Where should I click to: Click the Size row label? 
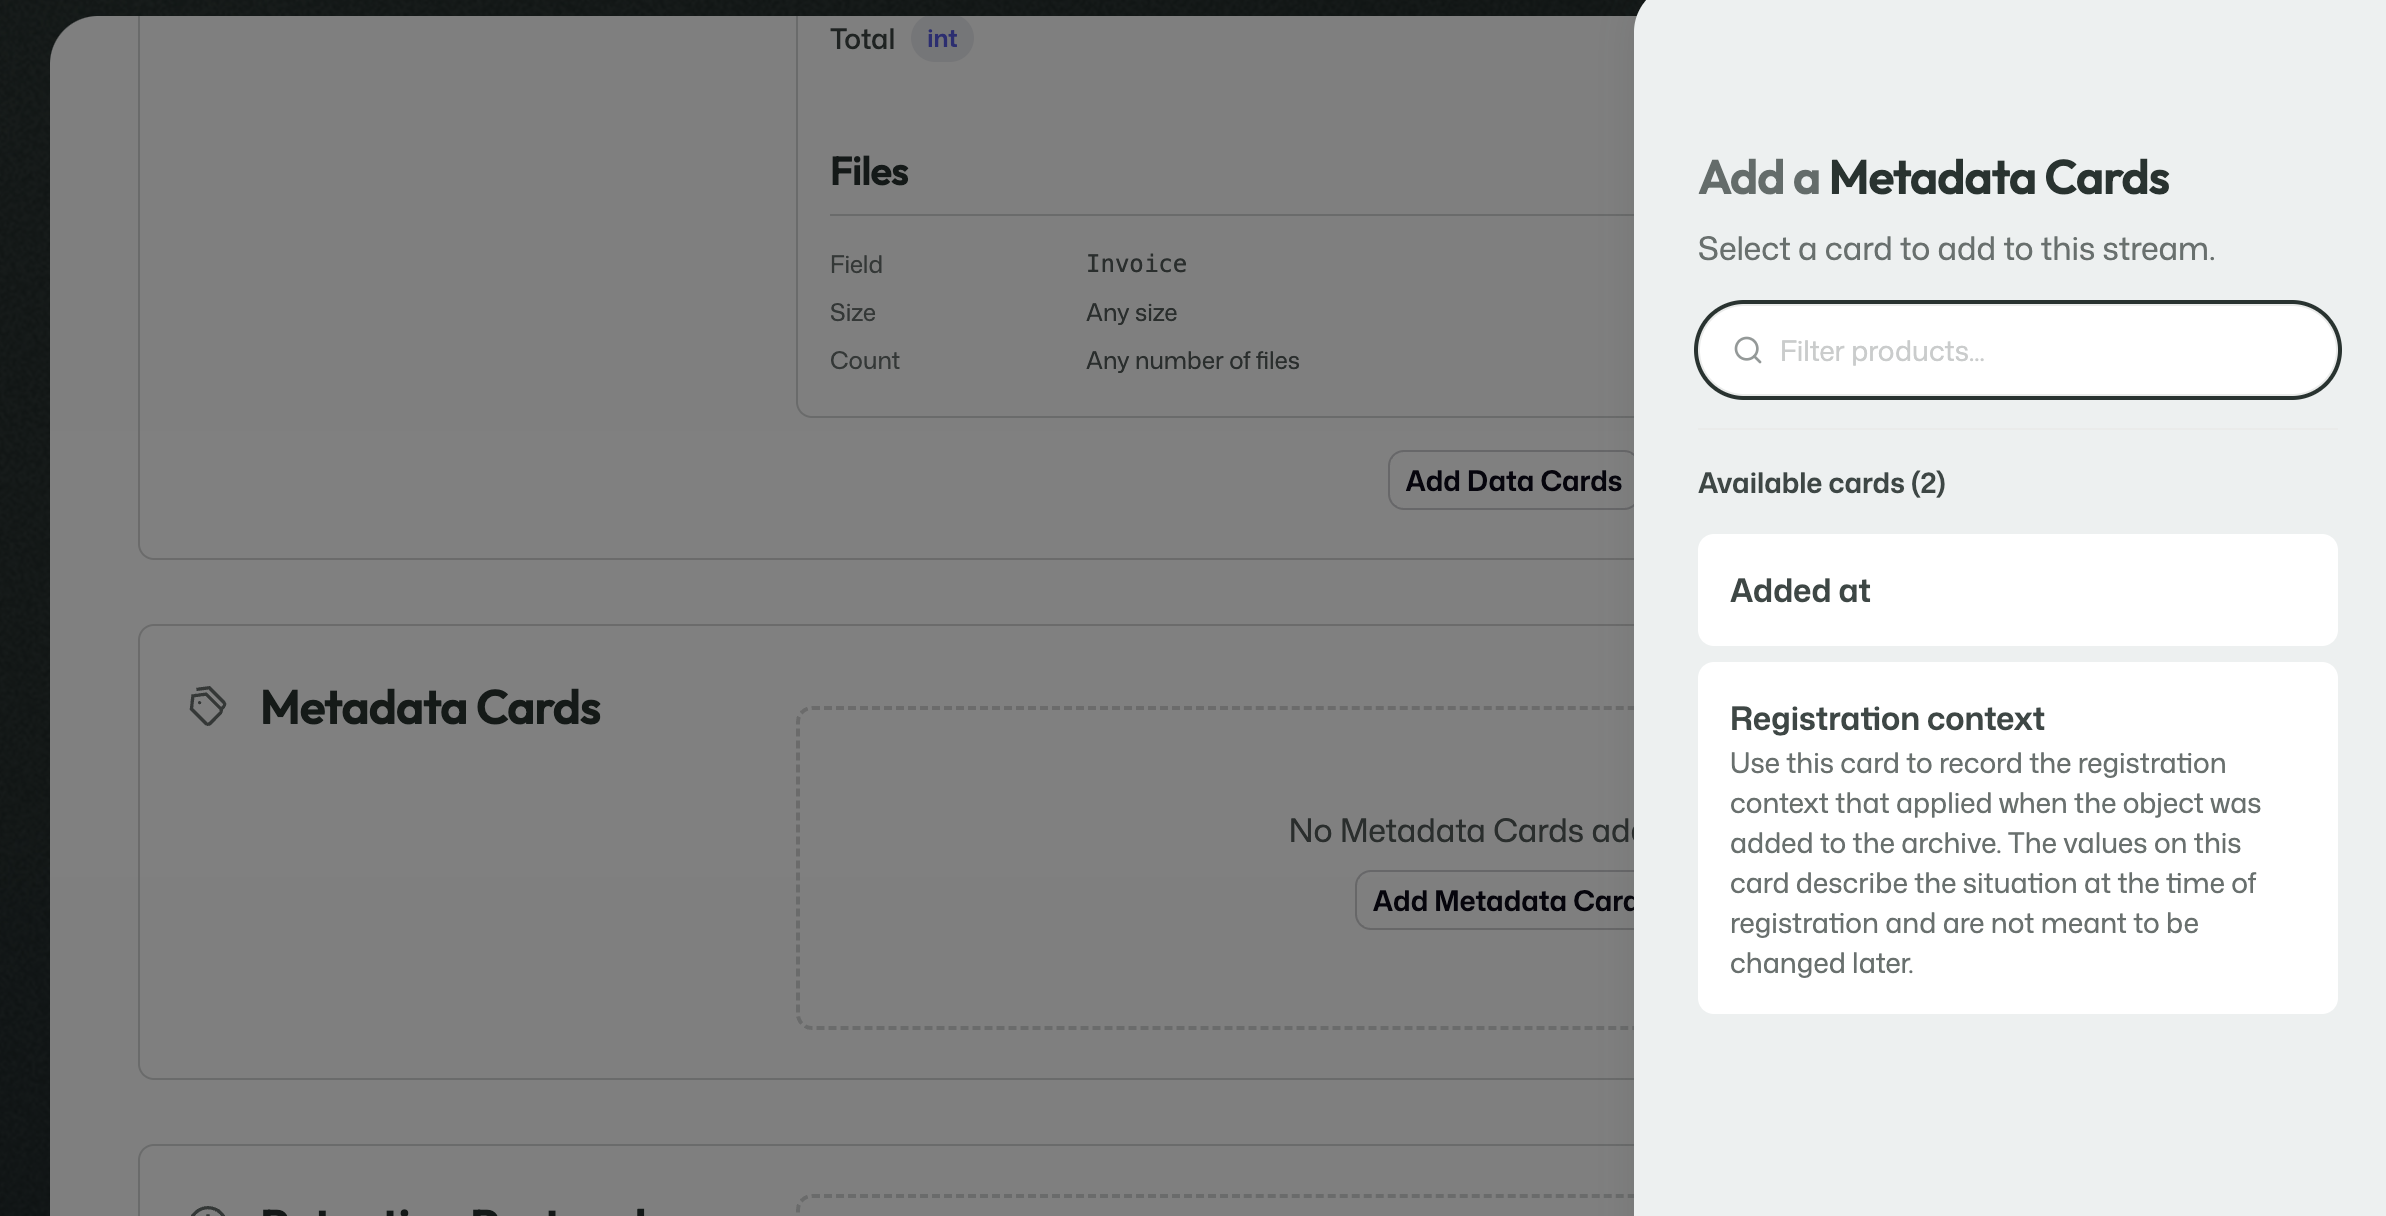tap(853, 313)
